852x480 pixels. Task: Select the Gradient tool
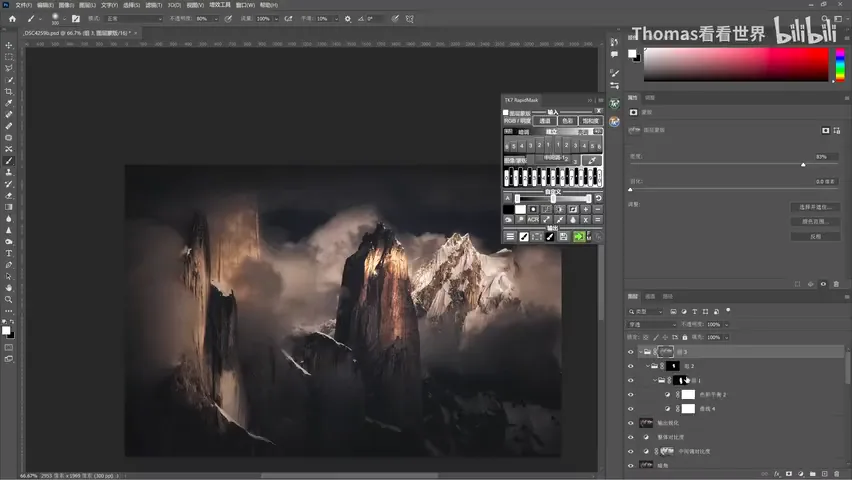9,207
